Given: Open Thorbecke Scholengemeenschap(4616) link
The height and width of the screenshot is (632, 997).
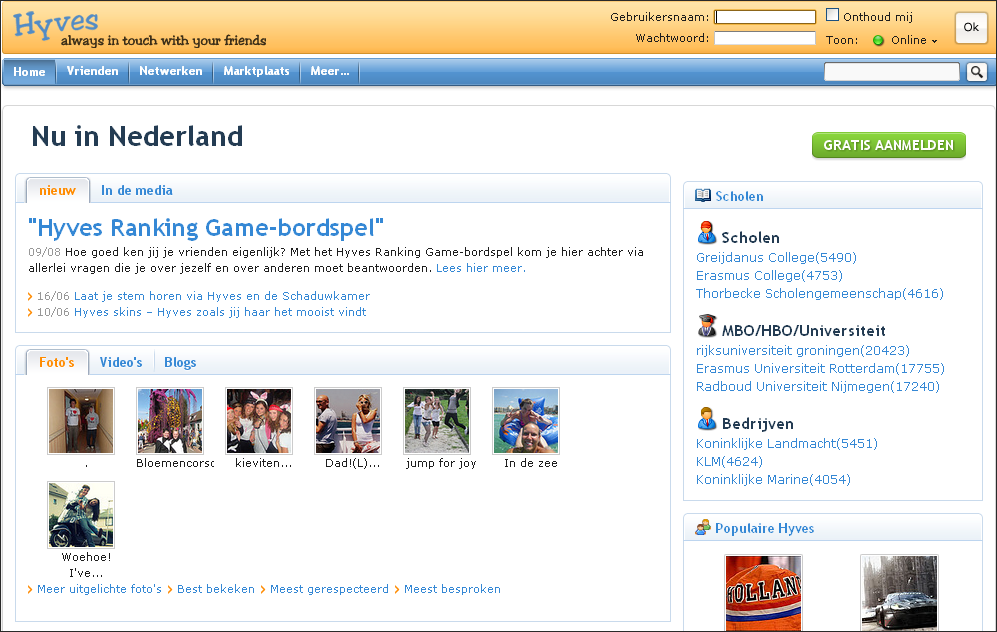Looking at the screenshot, I should point(820,294).
